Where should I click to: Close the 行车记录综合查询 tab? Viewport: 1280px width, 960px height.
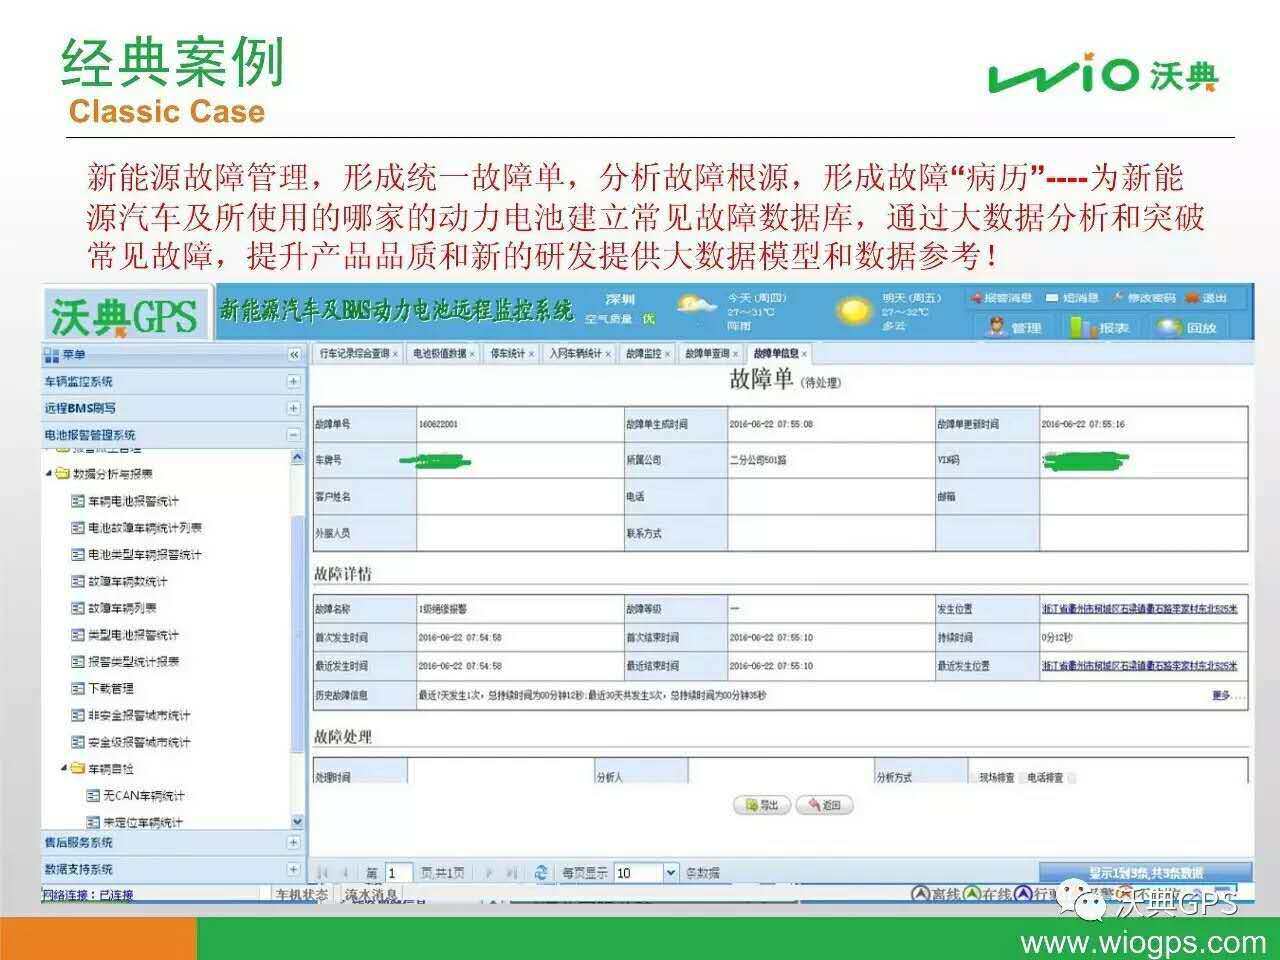click(396, 354)
